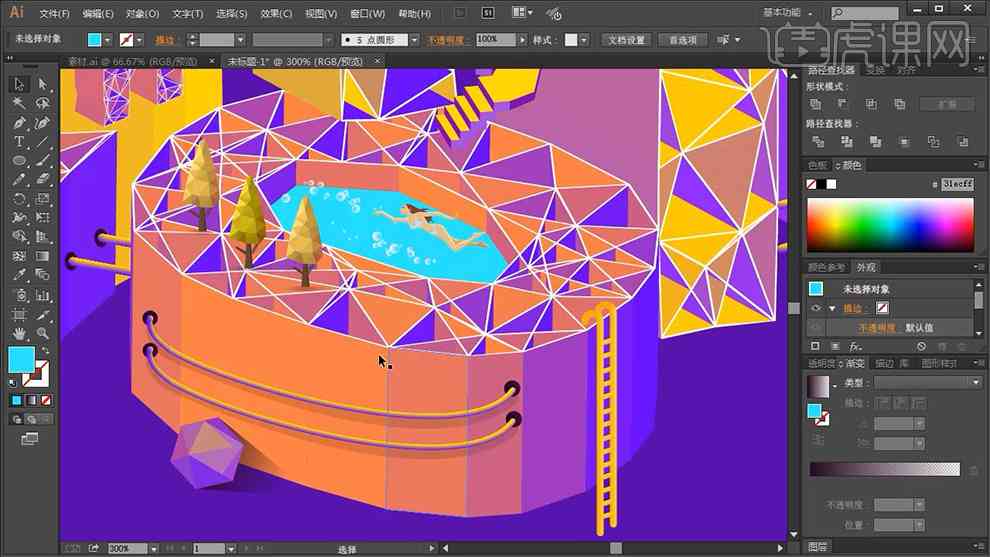Open stroke color dropdown in control bar
Image resolution: width=990 pixels, height=557 pixels.
(x=140, y=40)
